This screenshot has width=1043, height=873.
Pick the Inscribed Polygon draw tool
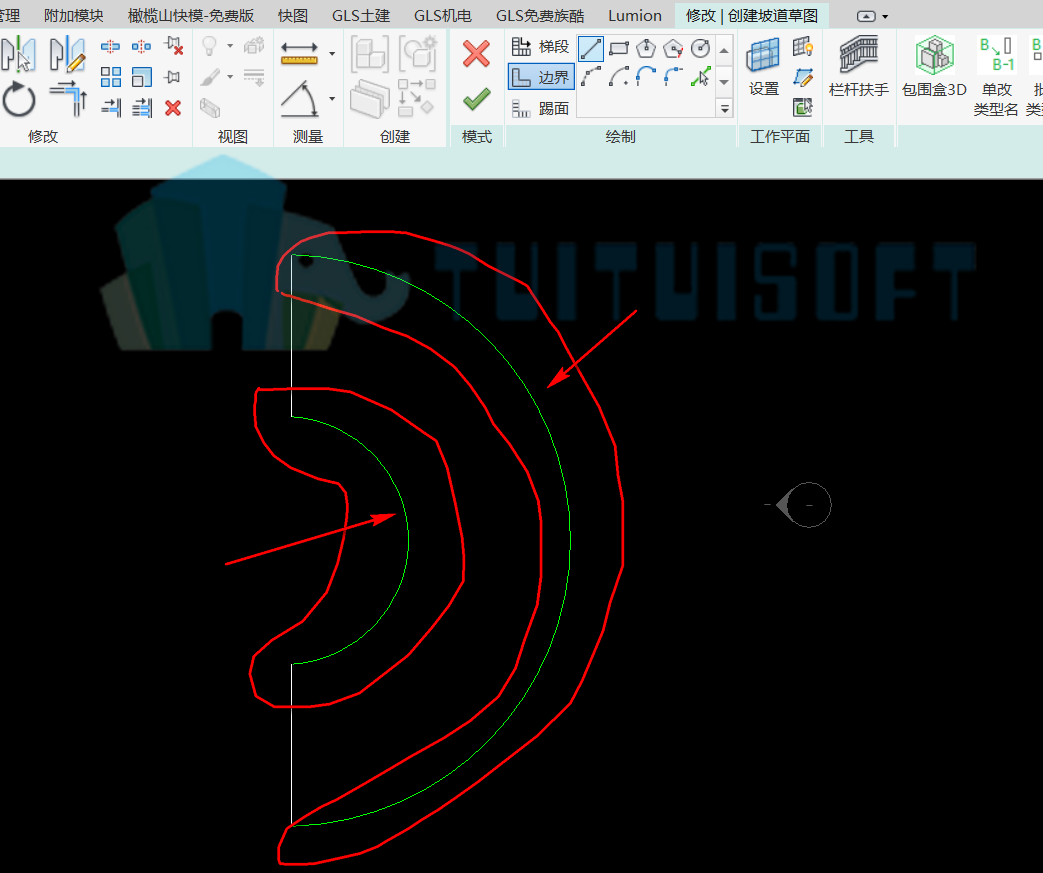pyautogui.click(x=646, y=49)
